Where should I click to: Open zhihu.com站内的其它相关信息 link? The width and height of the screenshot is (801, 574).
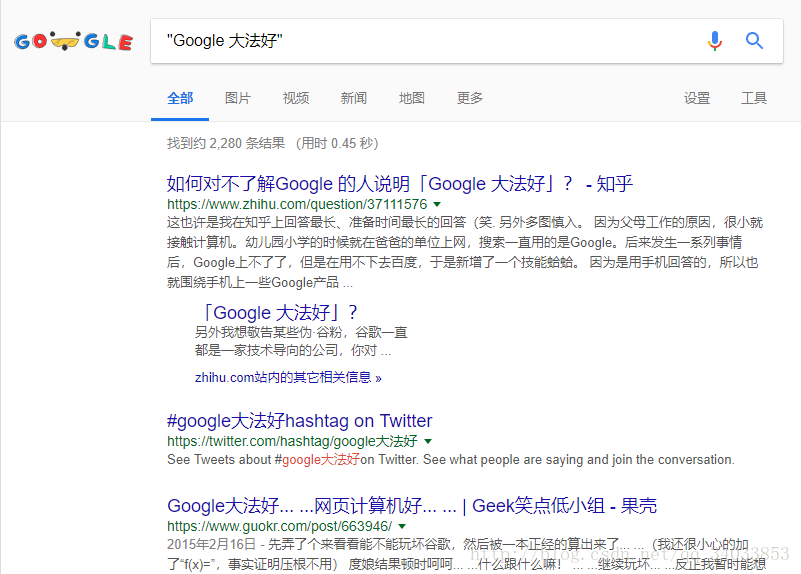[288, 377]
